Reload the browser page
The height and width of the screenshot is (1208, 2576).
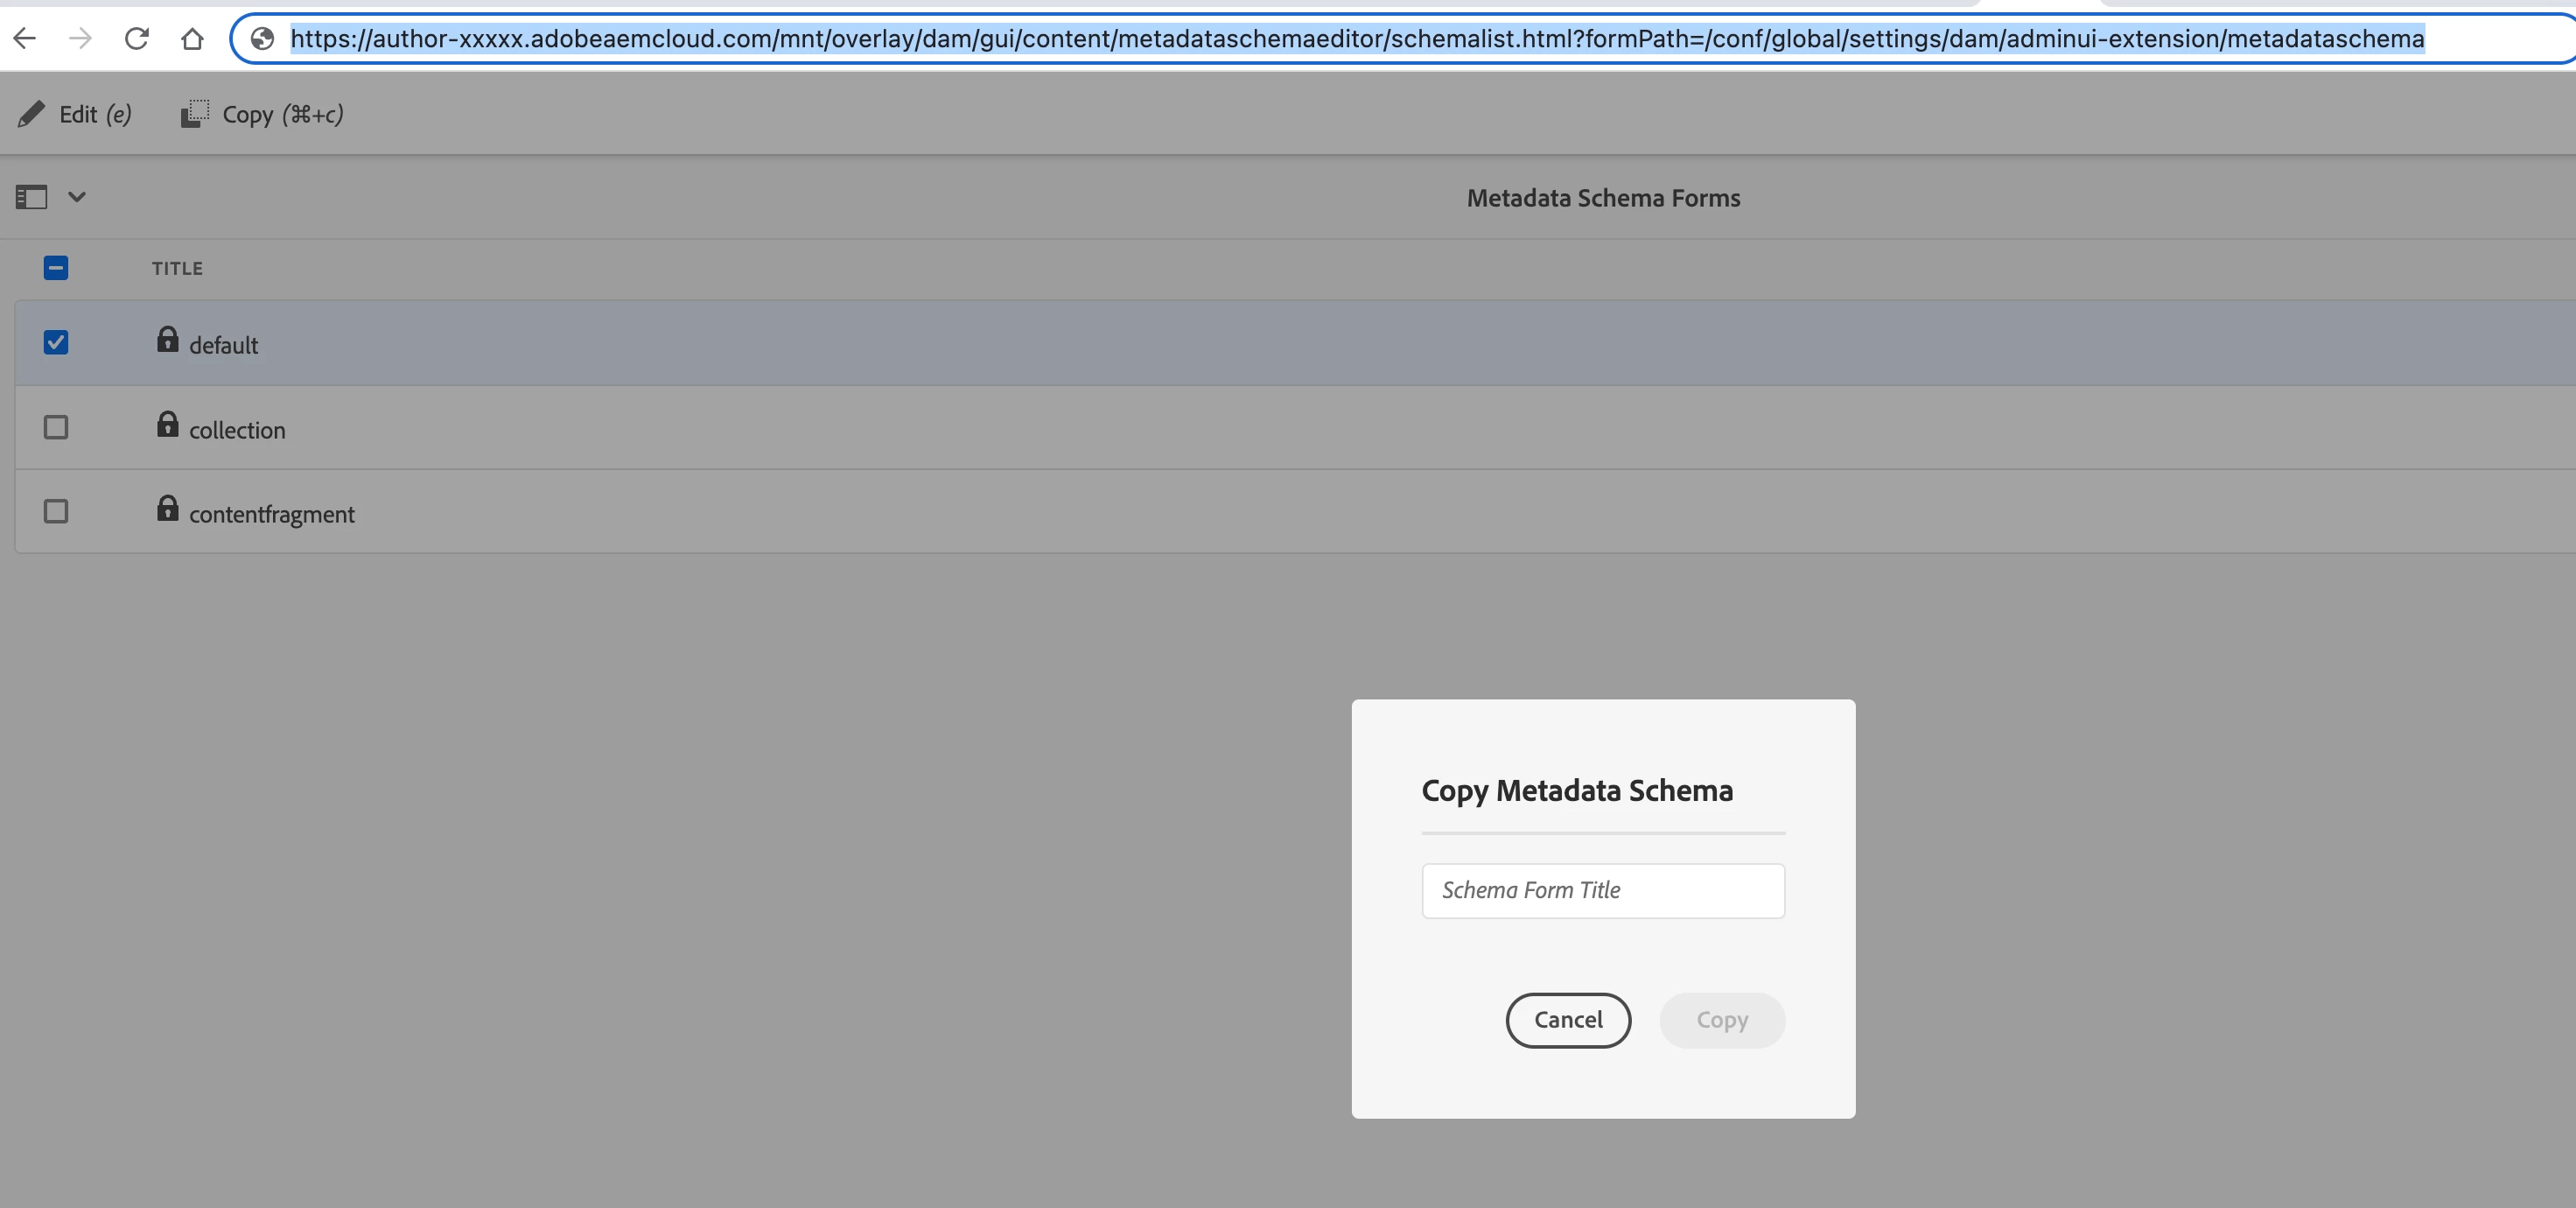click(137, 39)
